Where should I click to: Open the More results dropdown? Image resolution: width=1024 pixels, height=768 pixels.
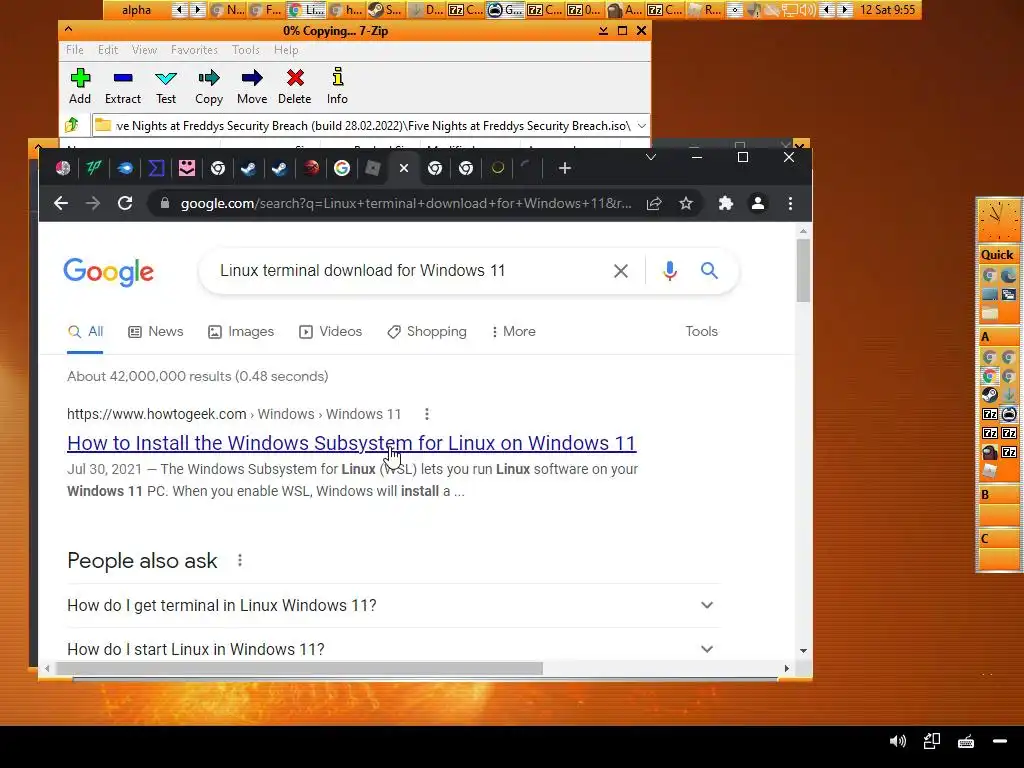pos(513,332)
